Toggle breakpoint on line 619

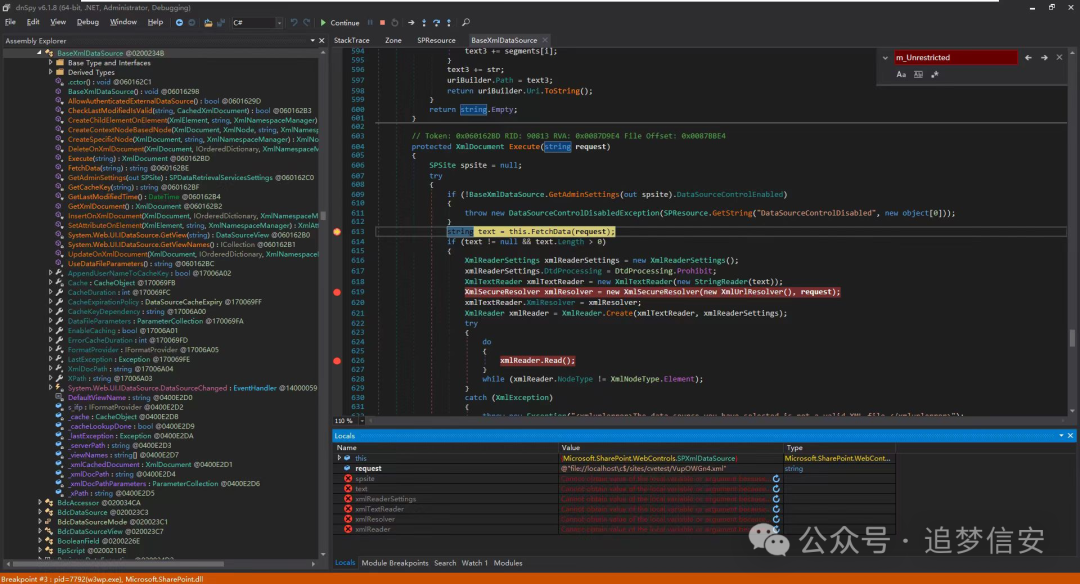(x=337, y=292)
